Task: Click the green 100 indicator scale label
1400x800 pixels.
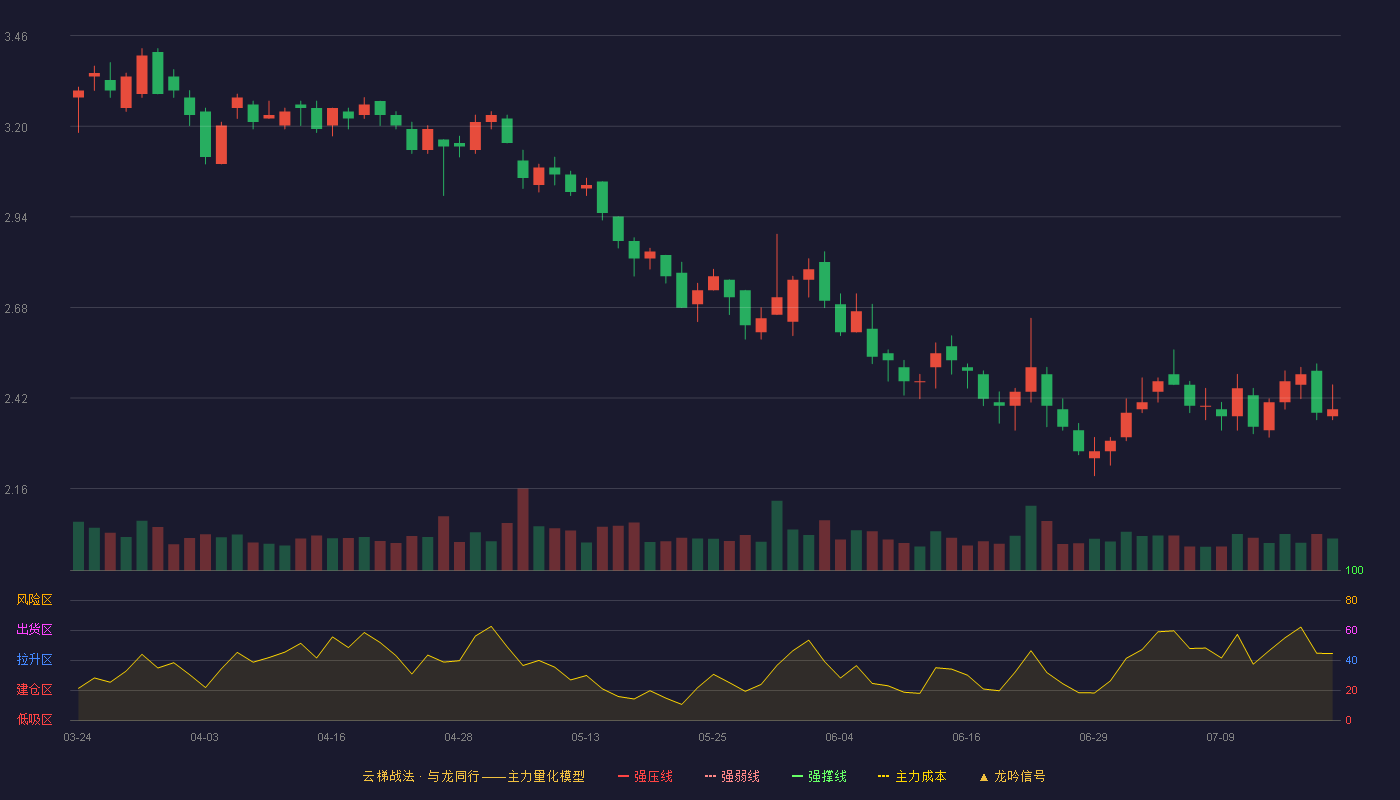Action: click(x=1354, y=571)
